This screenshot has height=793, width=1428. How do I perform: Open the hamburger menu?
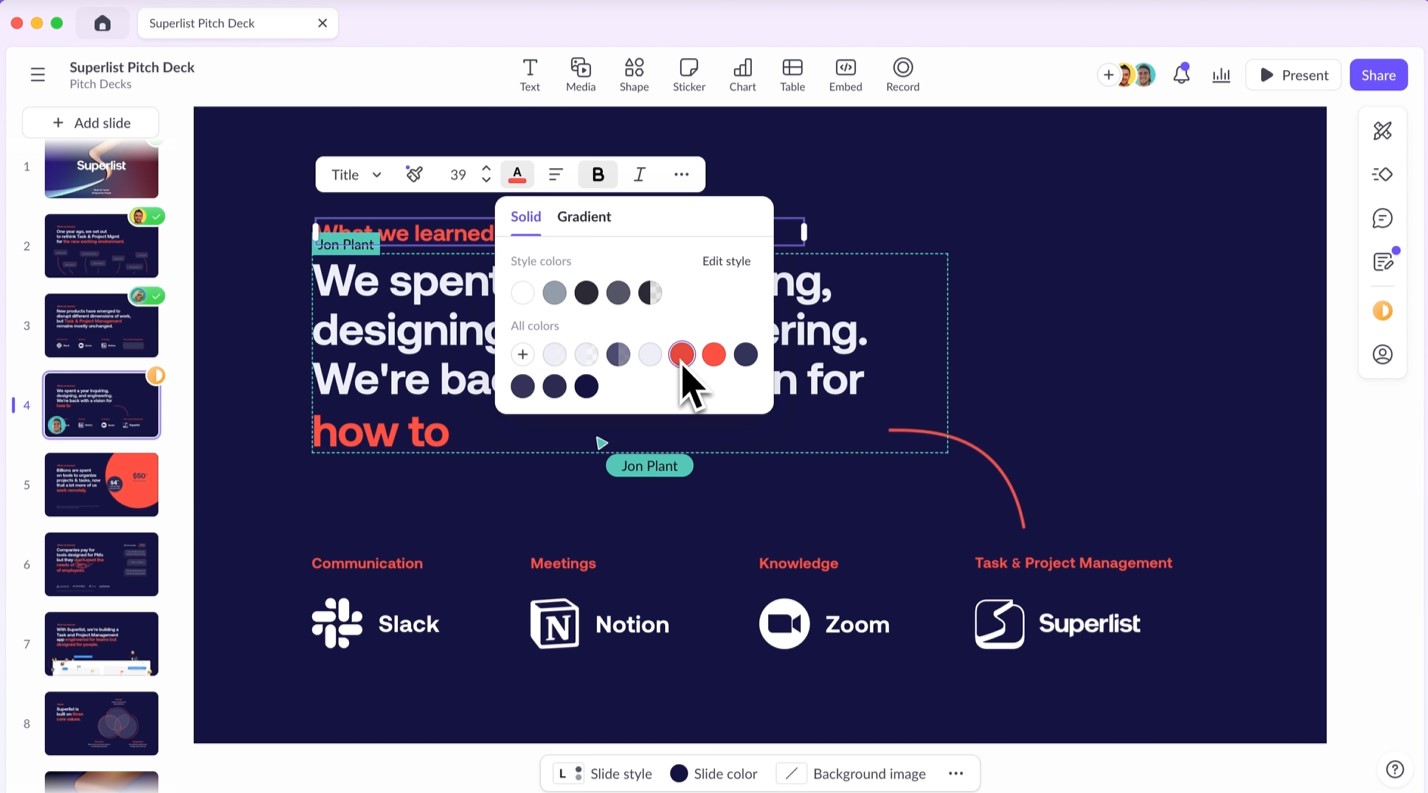(x=38, y=74)
